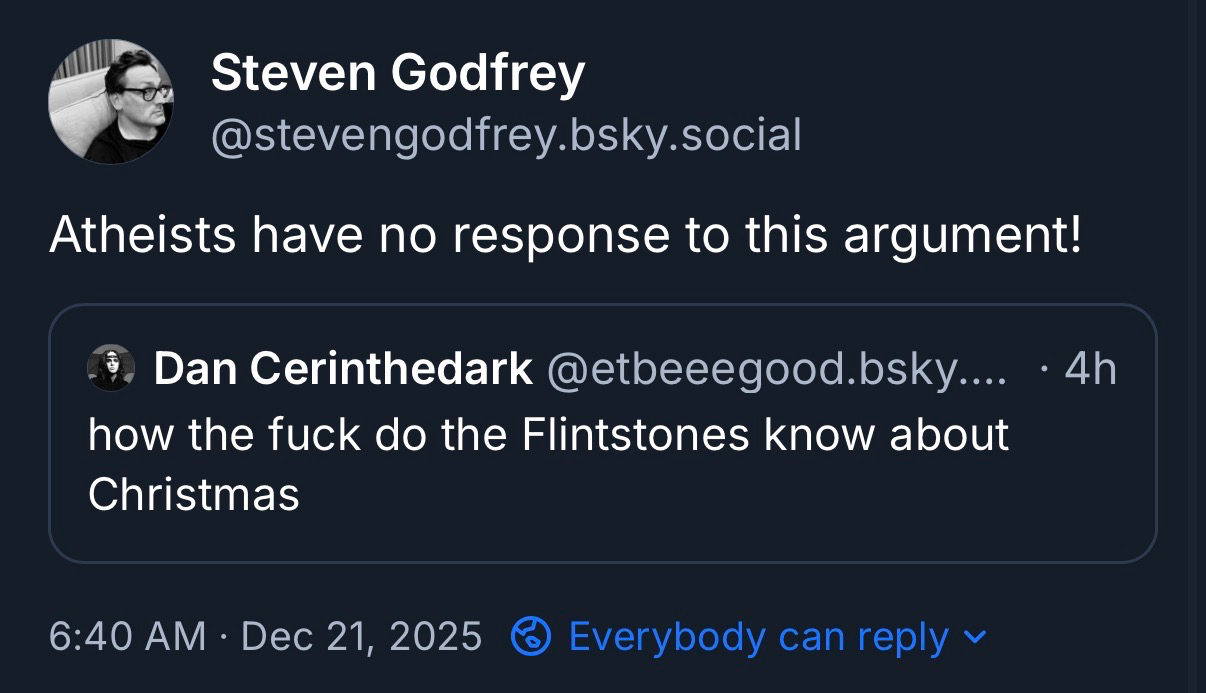Click the Steven Godfrey display name
This screenshot has width=1206, height=693.
(397, 73)
